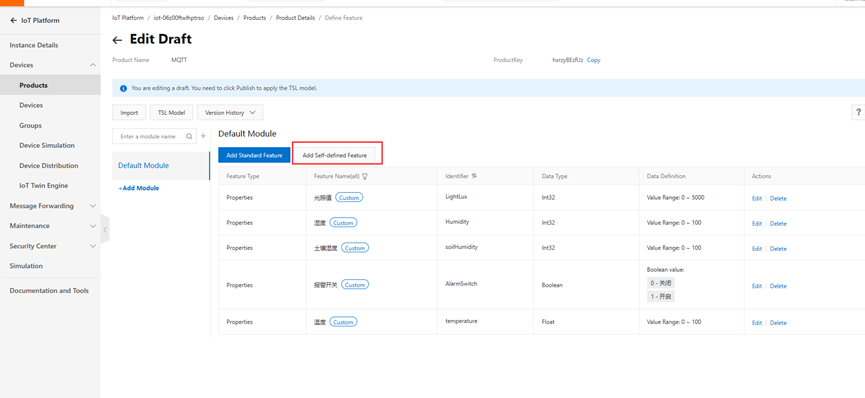
Task: Click the back arrow next to Edit Draft
Action: [x=117, y=40]
